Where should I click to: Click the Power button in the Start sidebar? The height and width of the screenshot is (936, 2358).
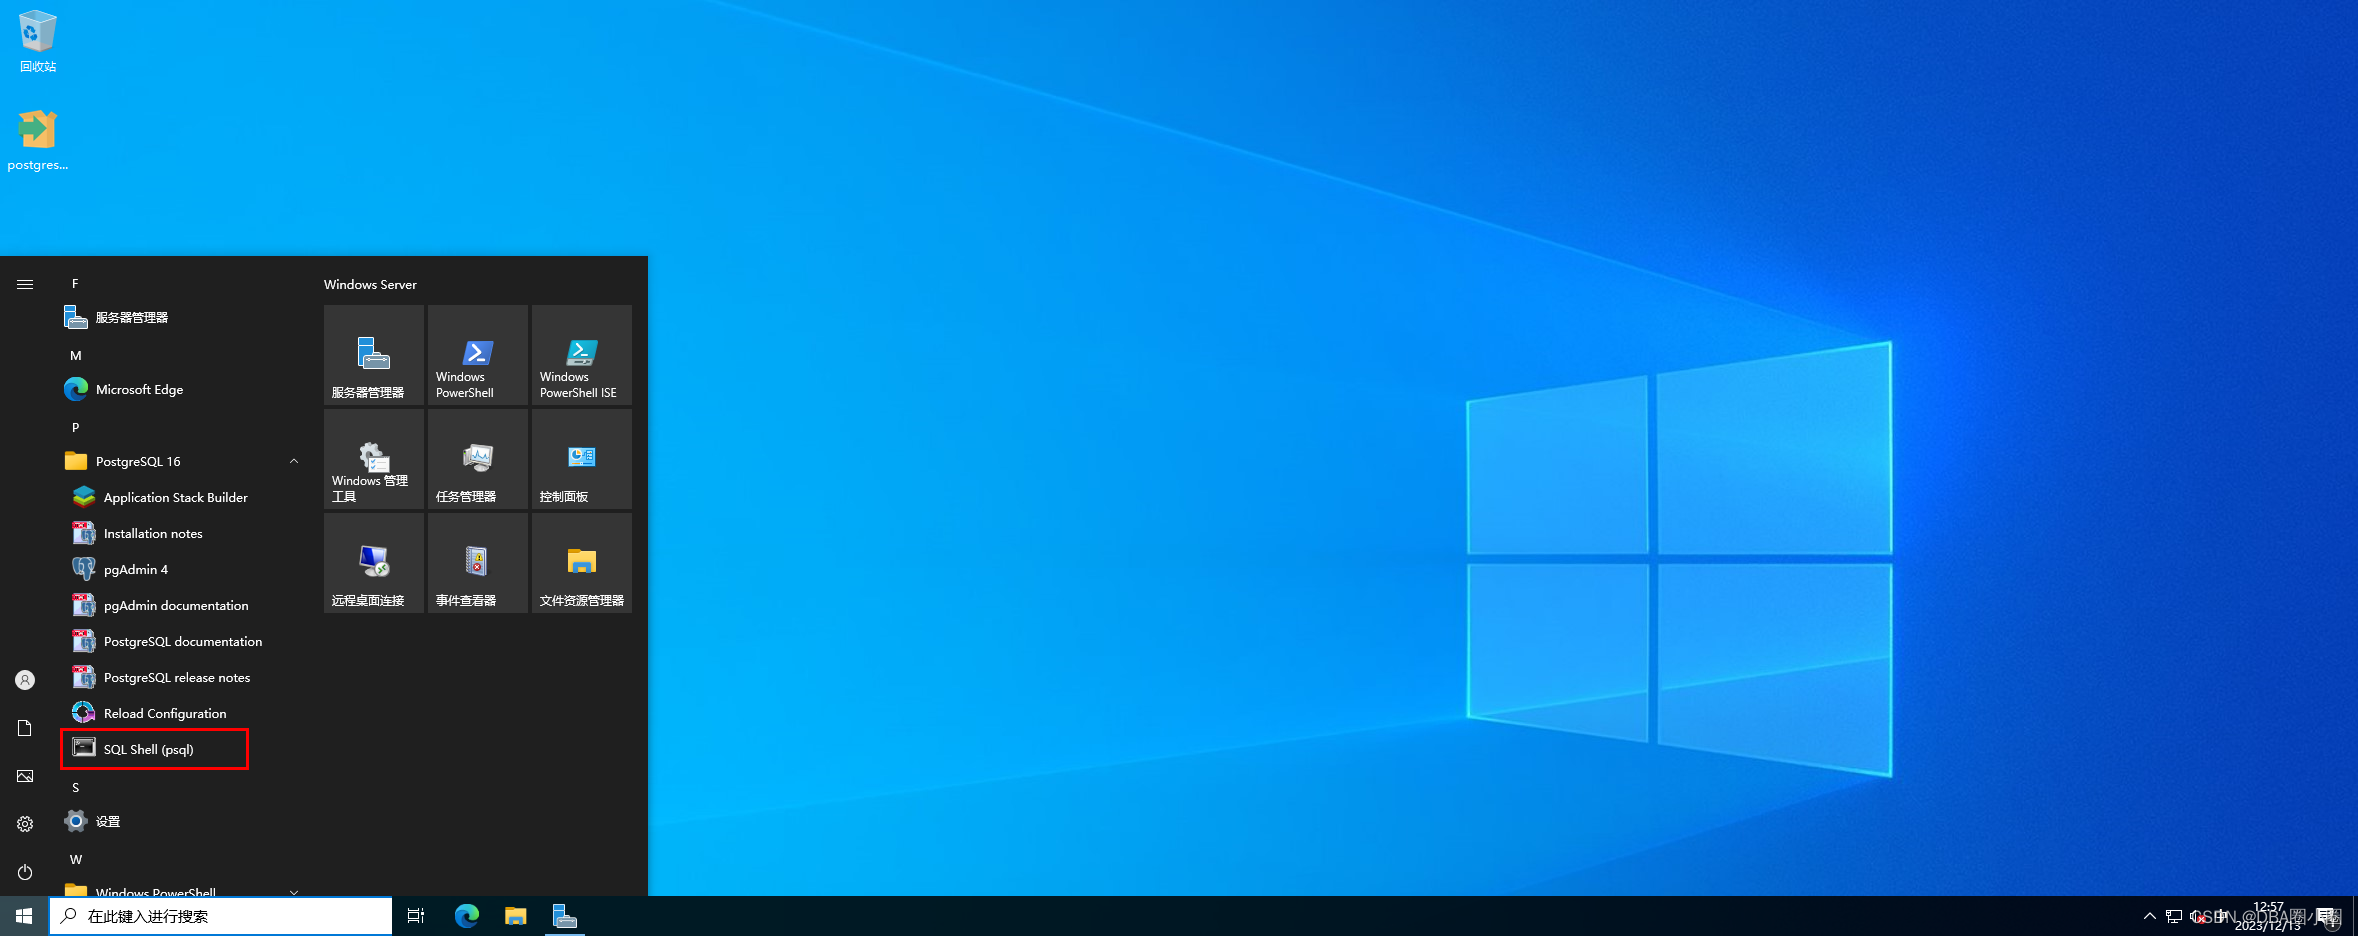(25, 872)
